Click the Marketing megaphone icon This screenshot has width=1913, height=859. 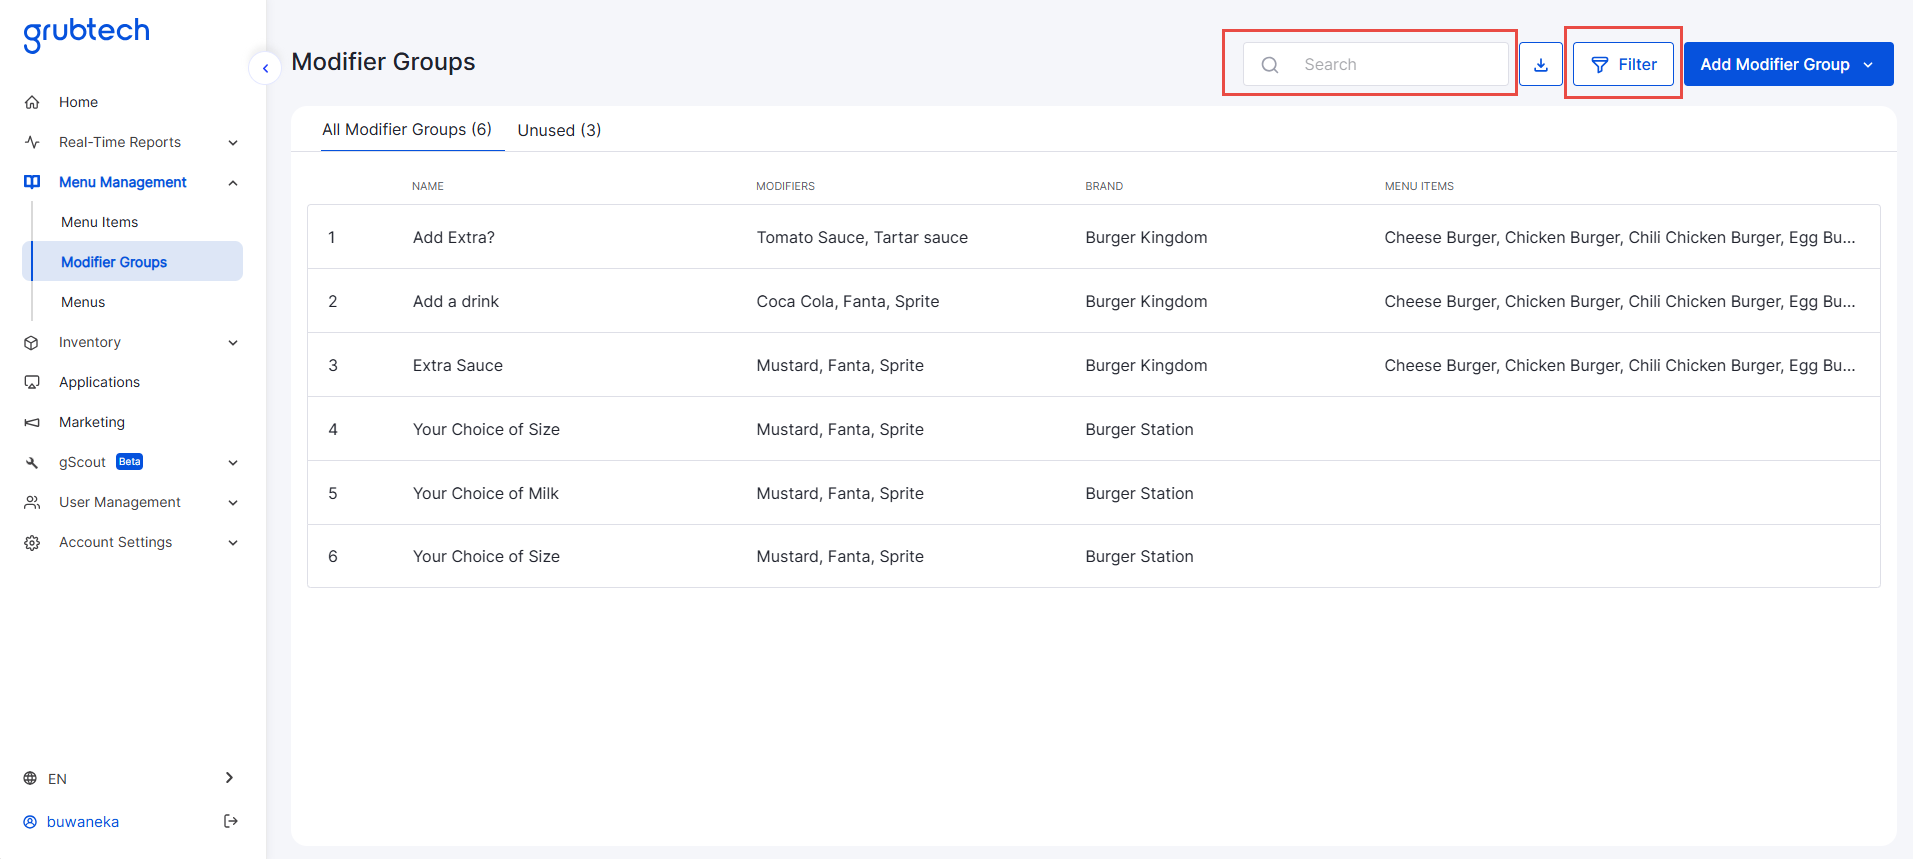coord(32,422)
